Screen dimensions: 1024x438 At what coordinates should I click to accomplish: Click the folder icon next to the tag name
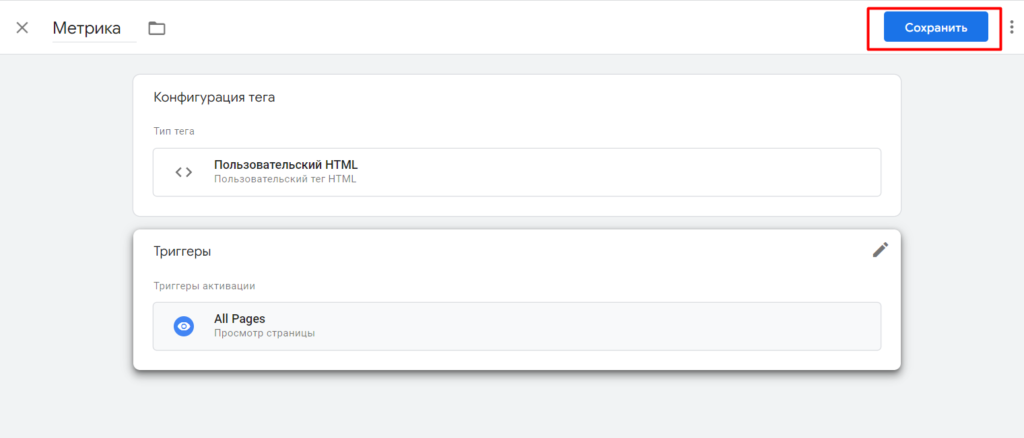pos(156,28)
